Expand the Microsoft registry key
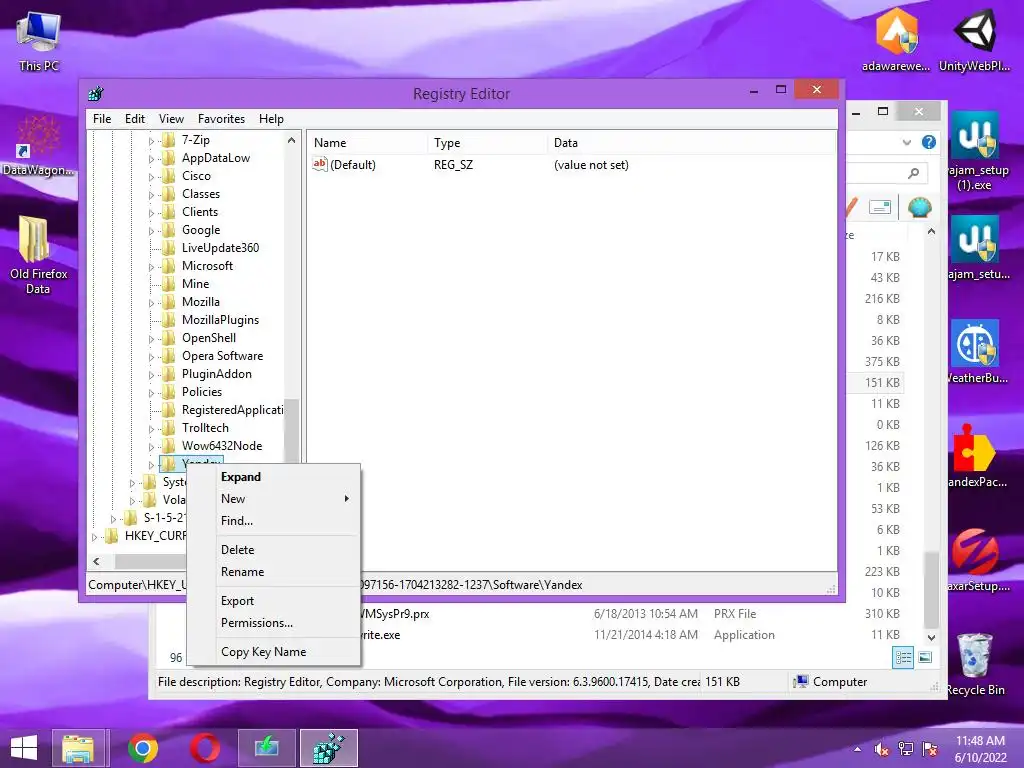1024x768 pixels. pos(152,266)
